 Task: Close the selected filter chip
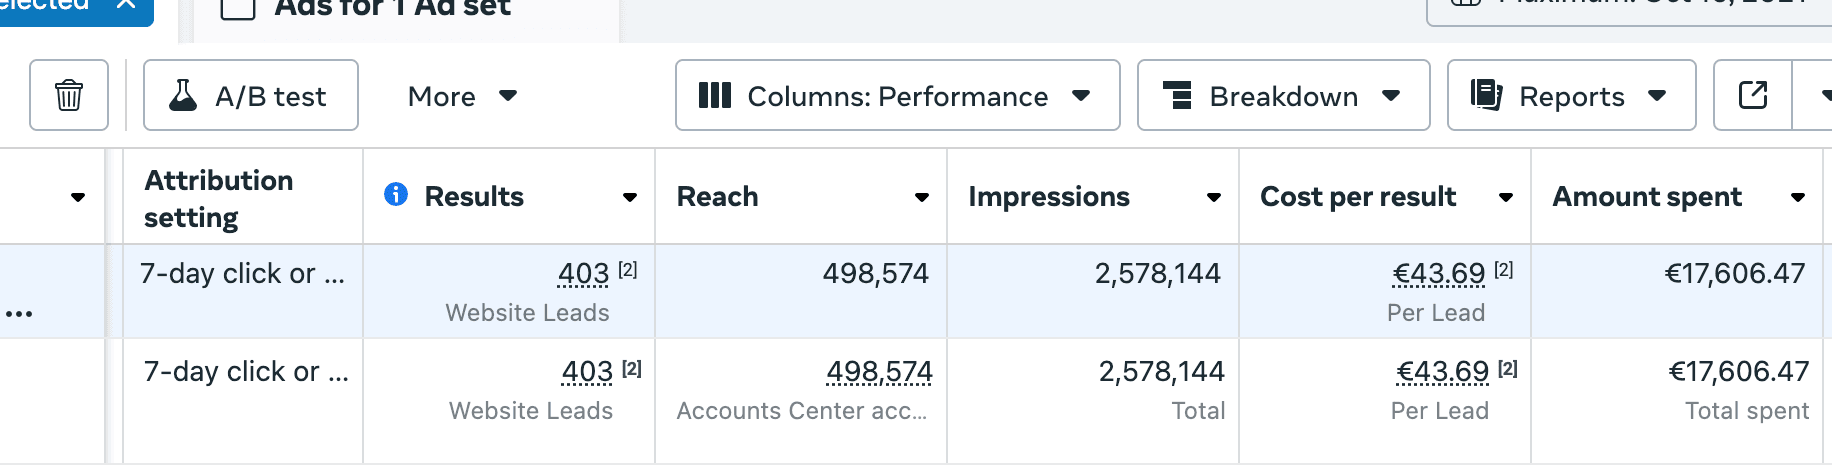click(126, 5)
